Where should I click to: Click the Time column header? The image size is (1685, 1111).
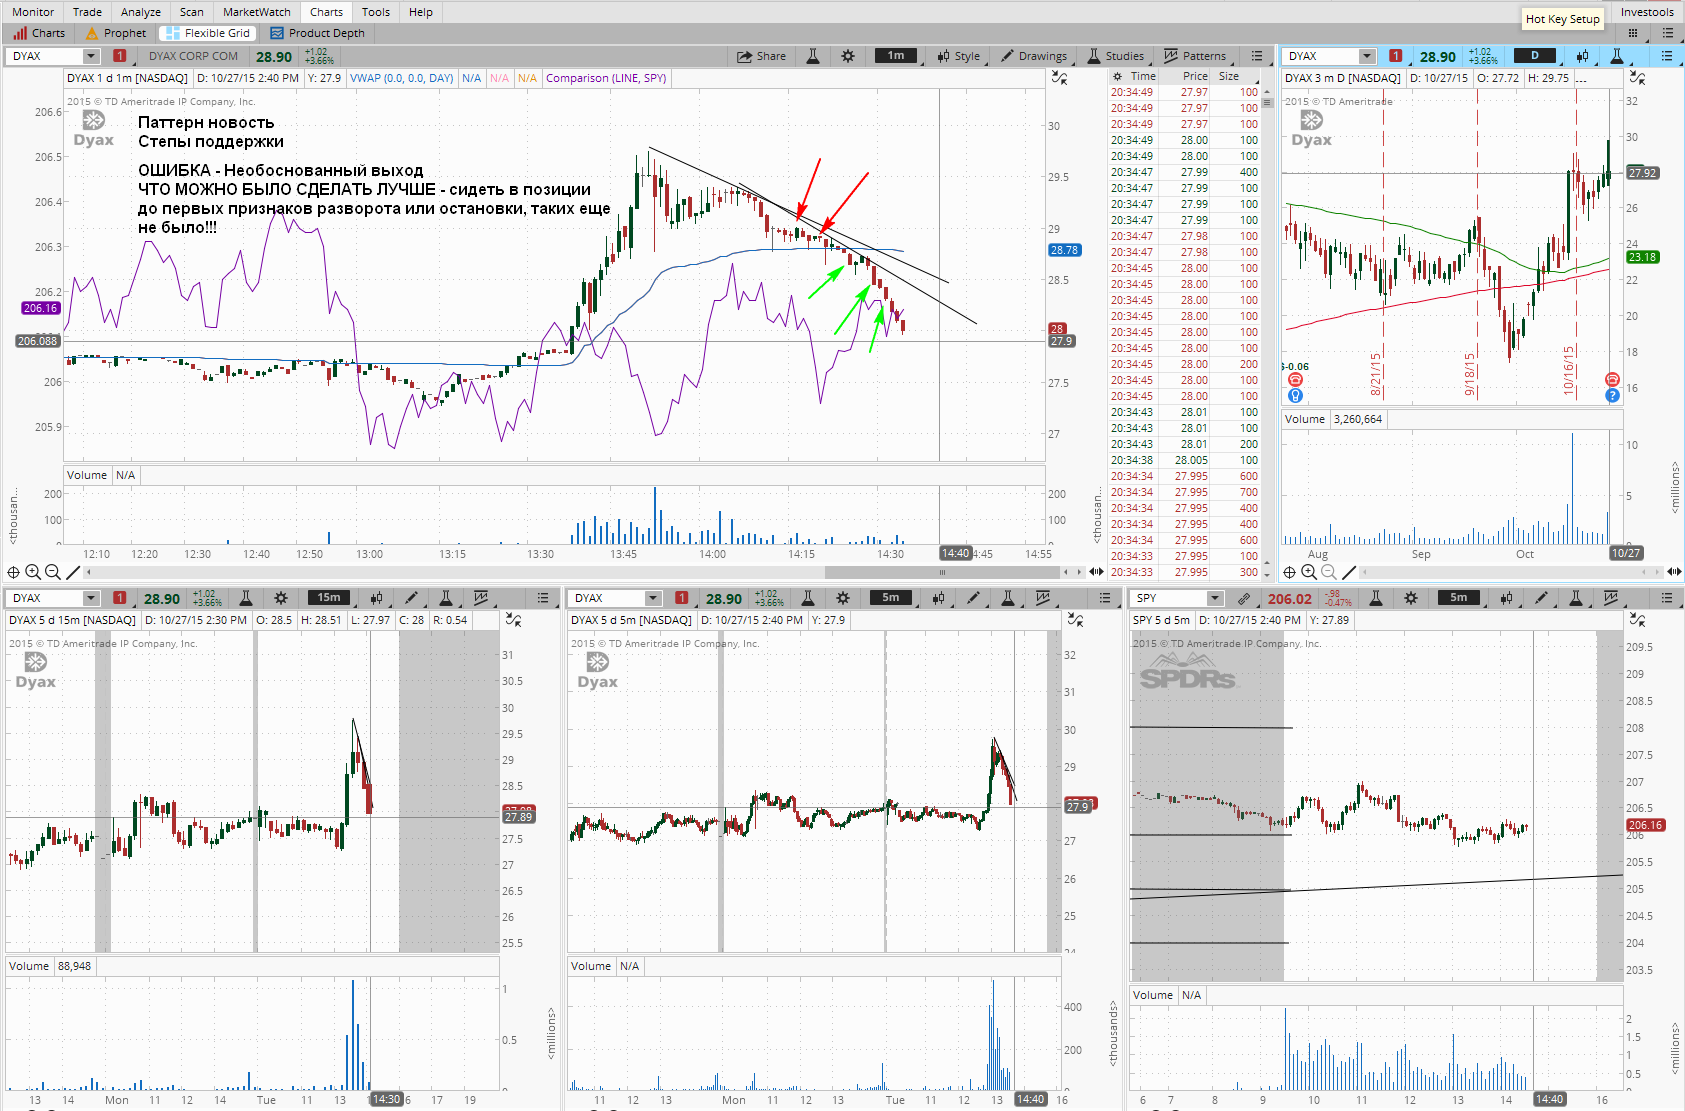pyautogui.click(x=1143, y=76)
